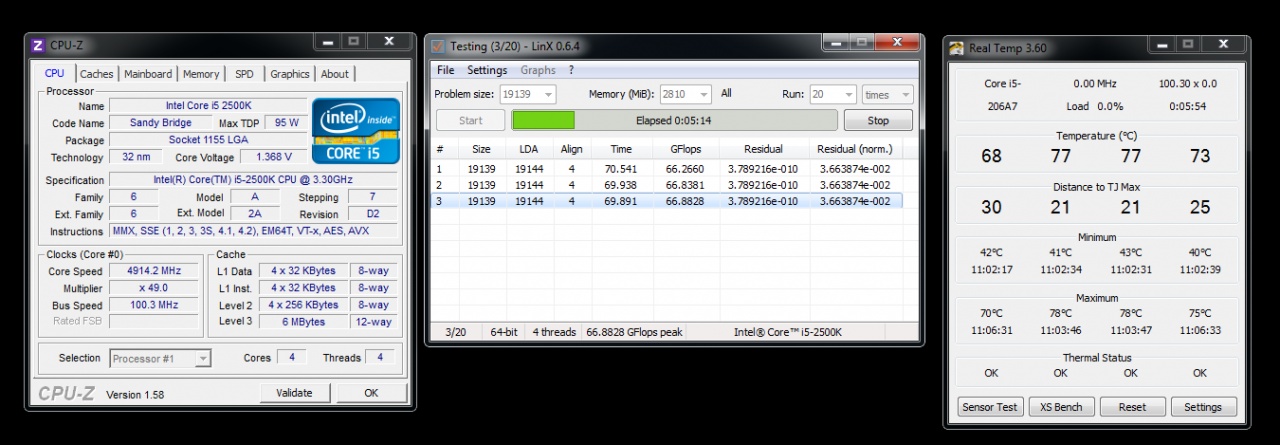Click the Reset button in Real Temp

coord(1132,407)
